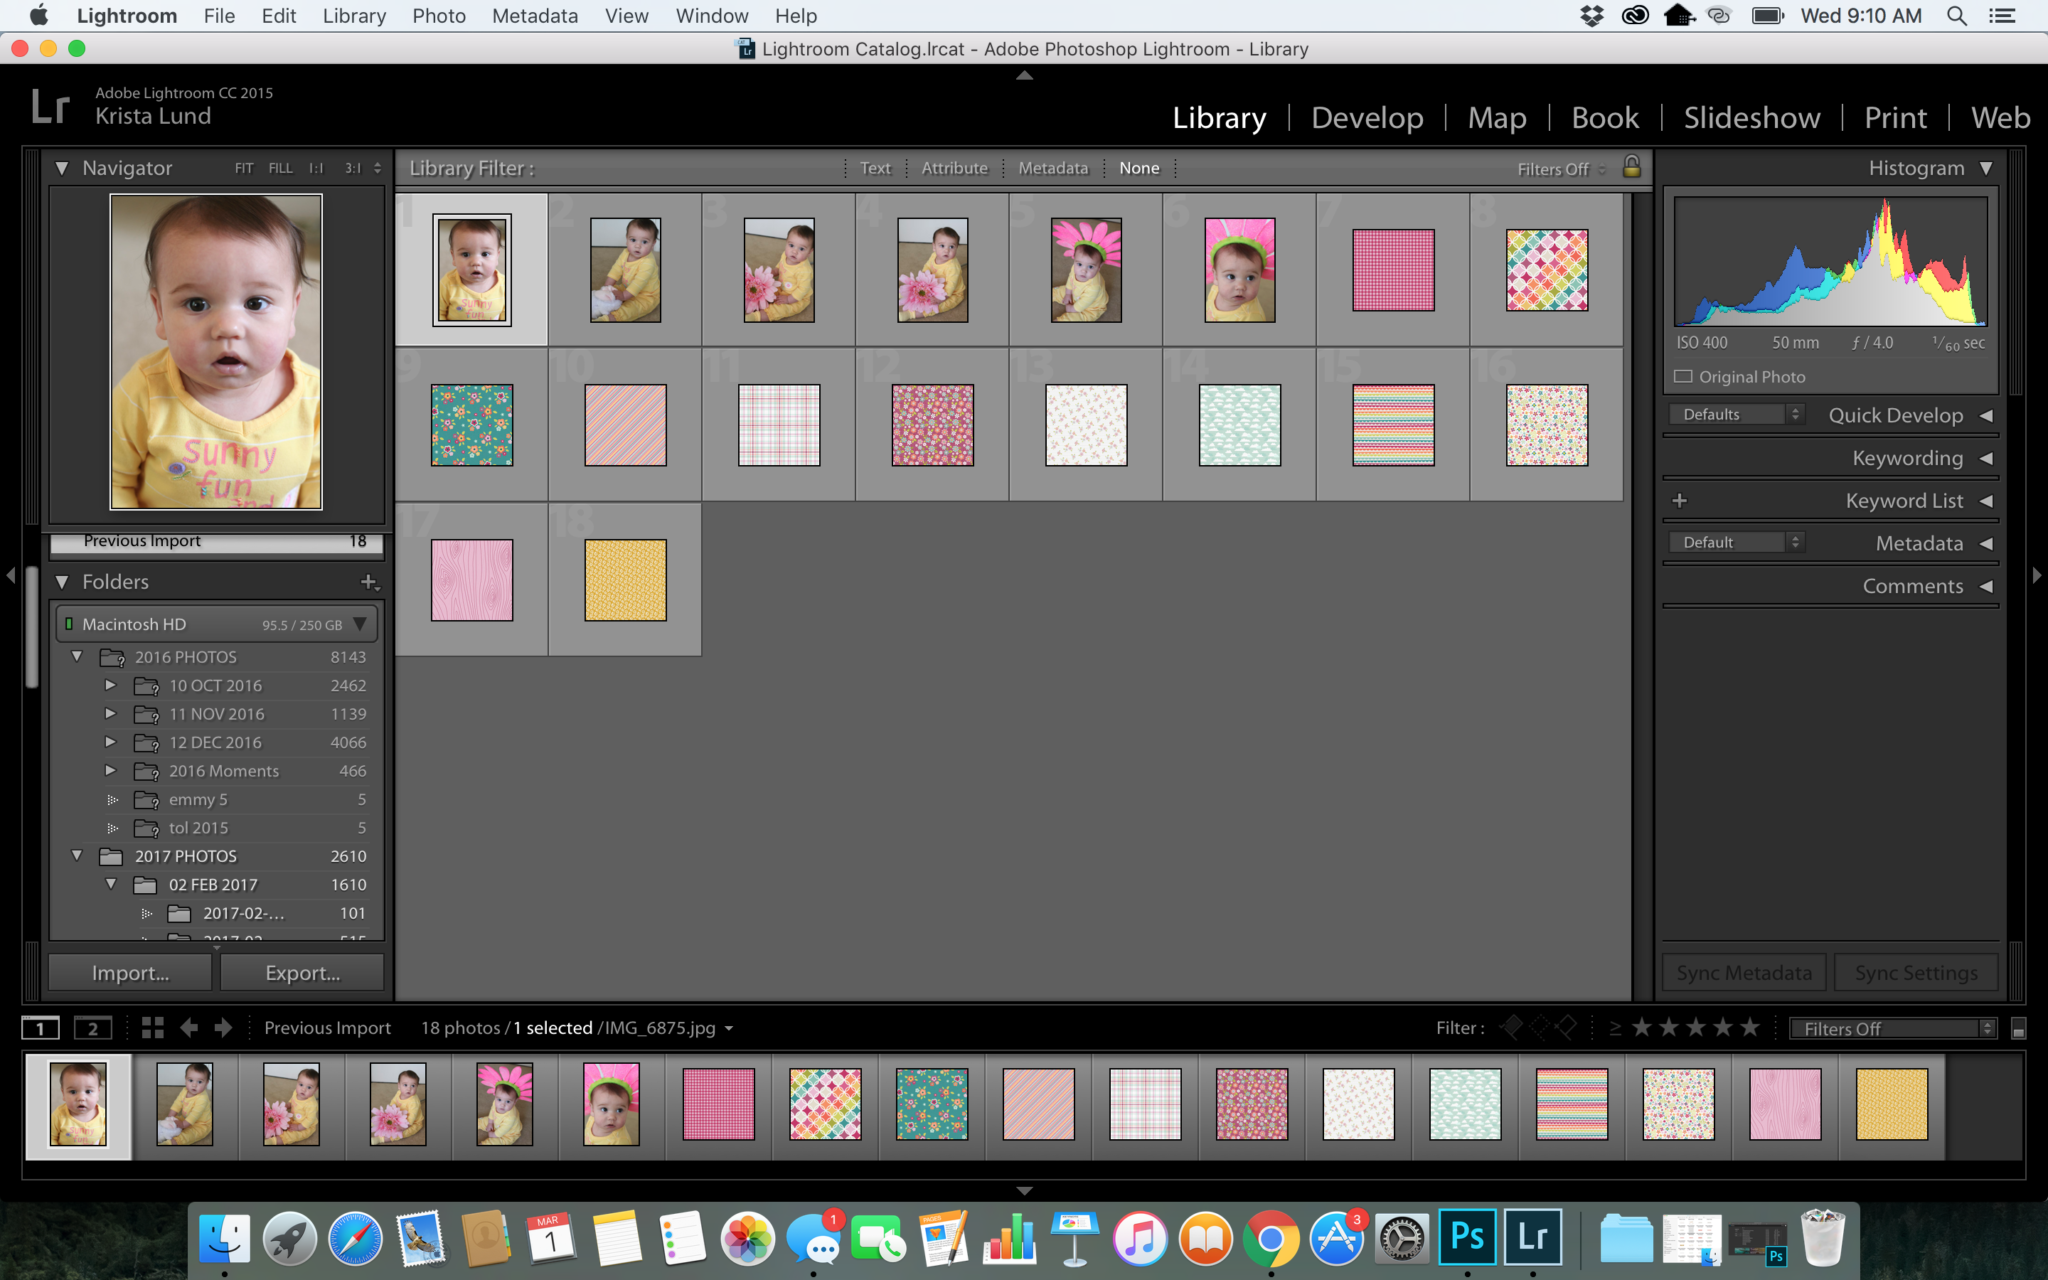
Task: Open Finder from the dock
Action: (x=224, y=1239)
